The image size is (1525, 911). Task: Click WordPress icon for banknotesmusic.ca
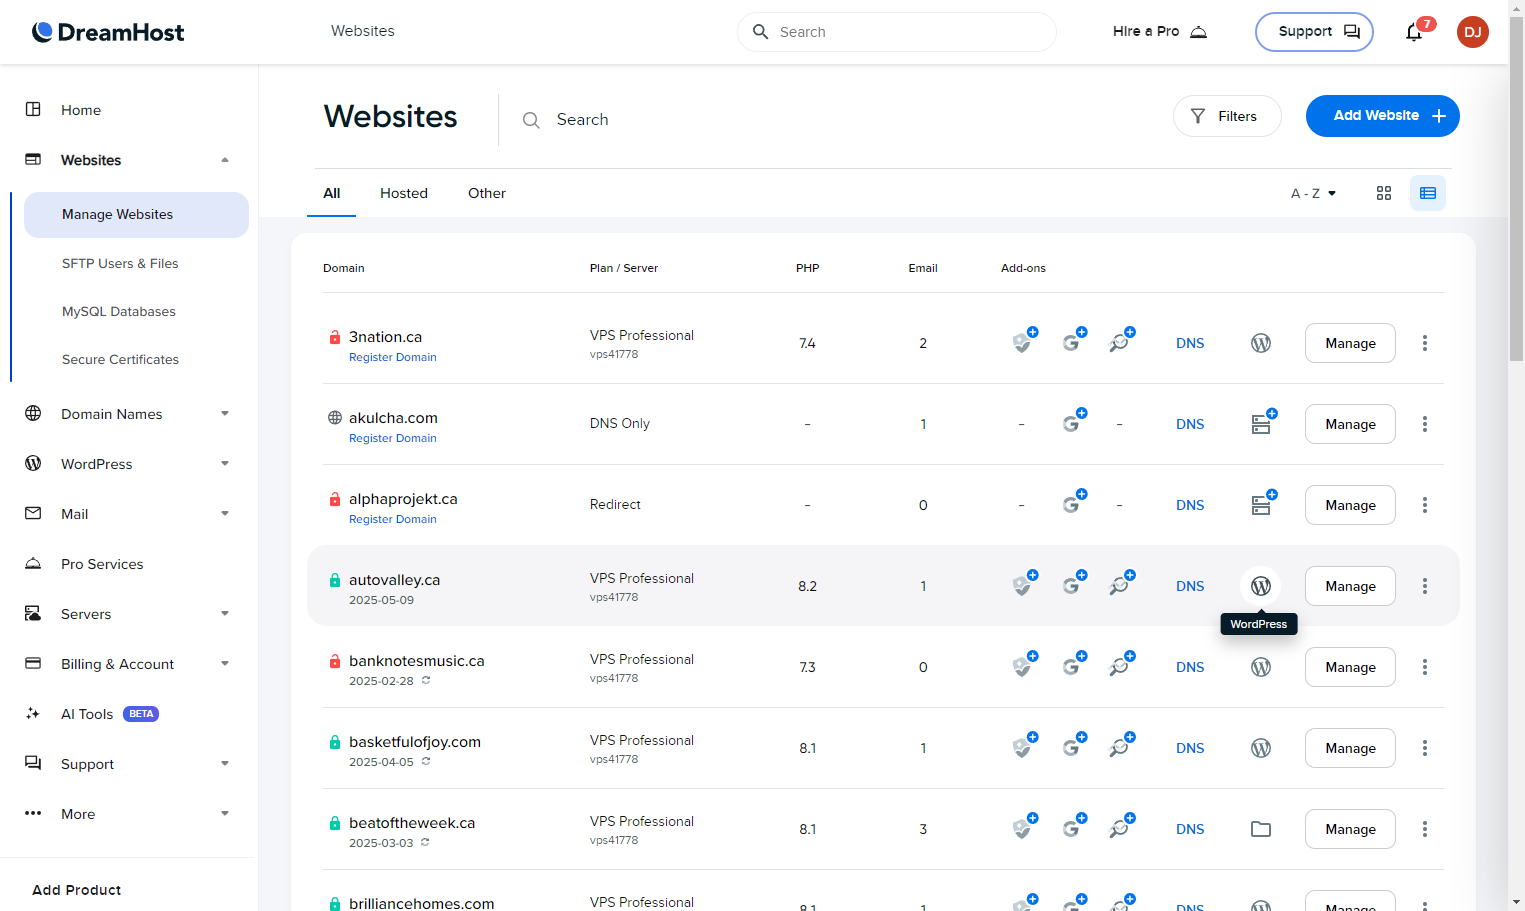coord(1261,667)
